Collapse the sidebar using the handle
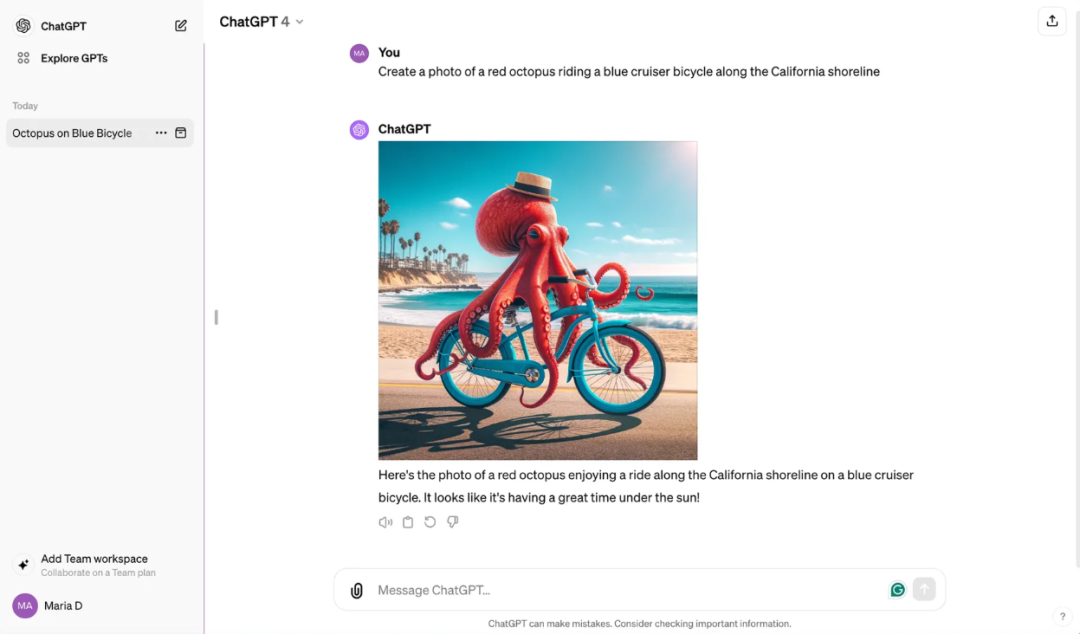 tap(216, 317)
